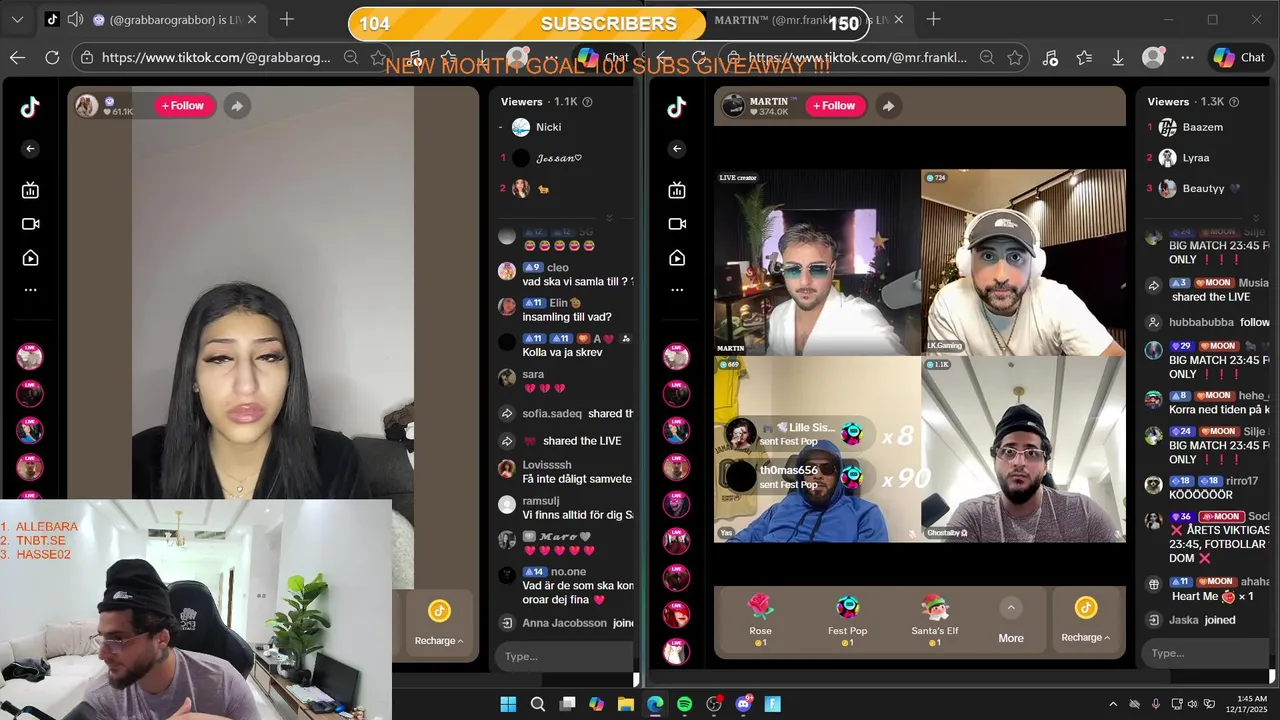Open Recharge coins in right window
Screen dimensions: 1280x720
[x=1085, y=620]
